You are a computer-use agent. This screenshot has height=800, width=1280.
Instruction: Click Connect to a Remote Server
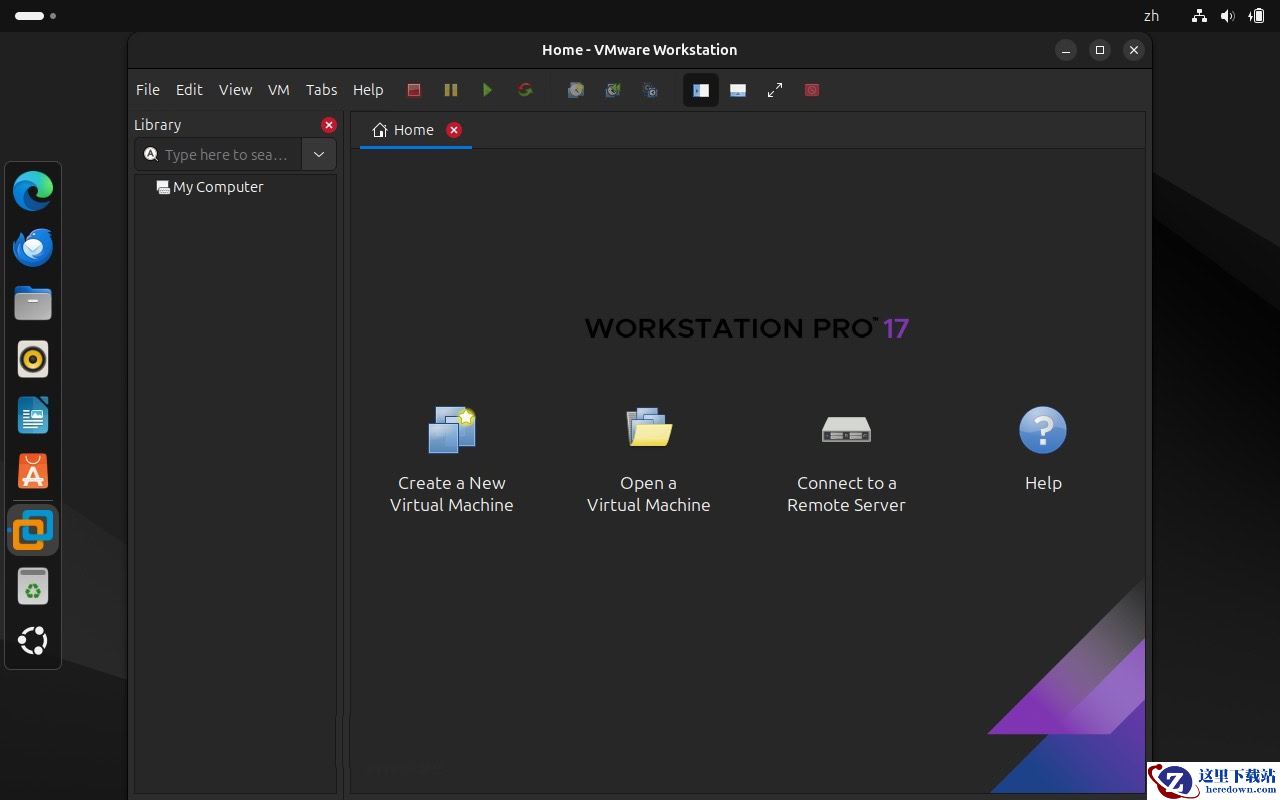coord(846,460)
